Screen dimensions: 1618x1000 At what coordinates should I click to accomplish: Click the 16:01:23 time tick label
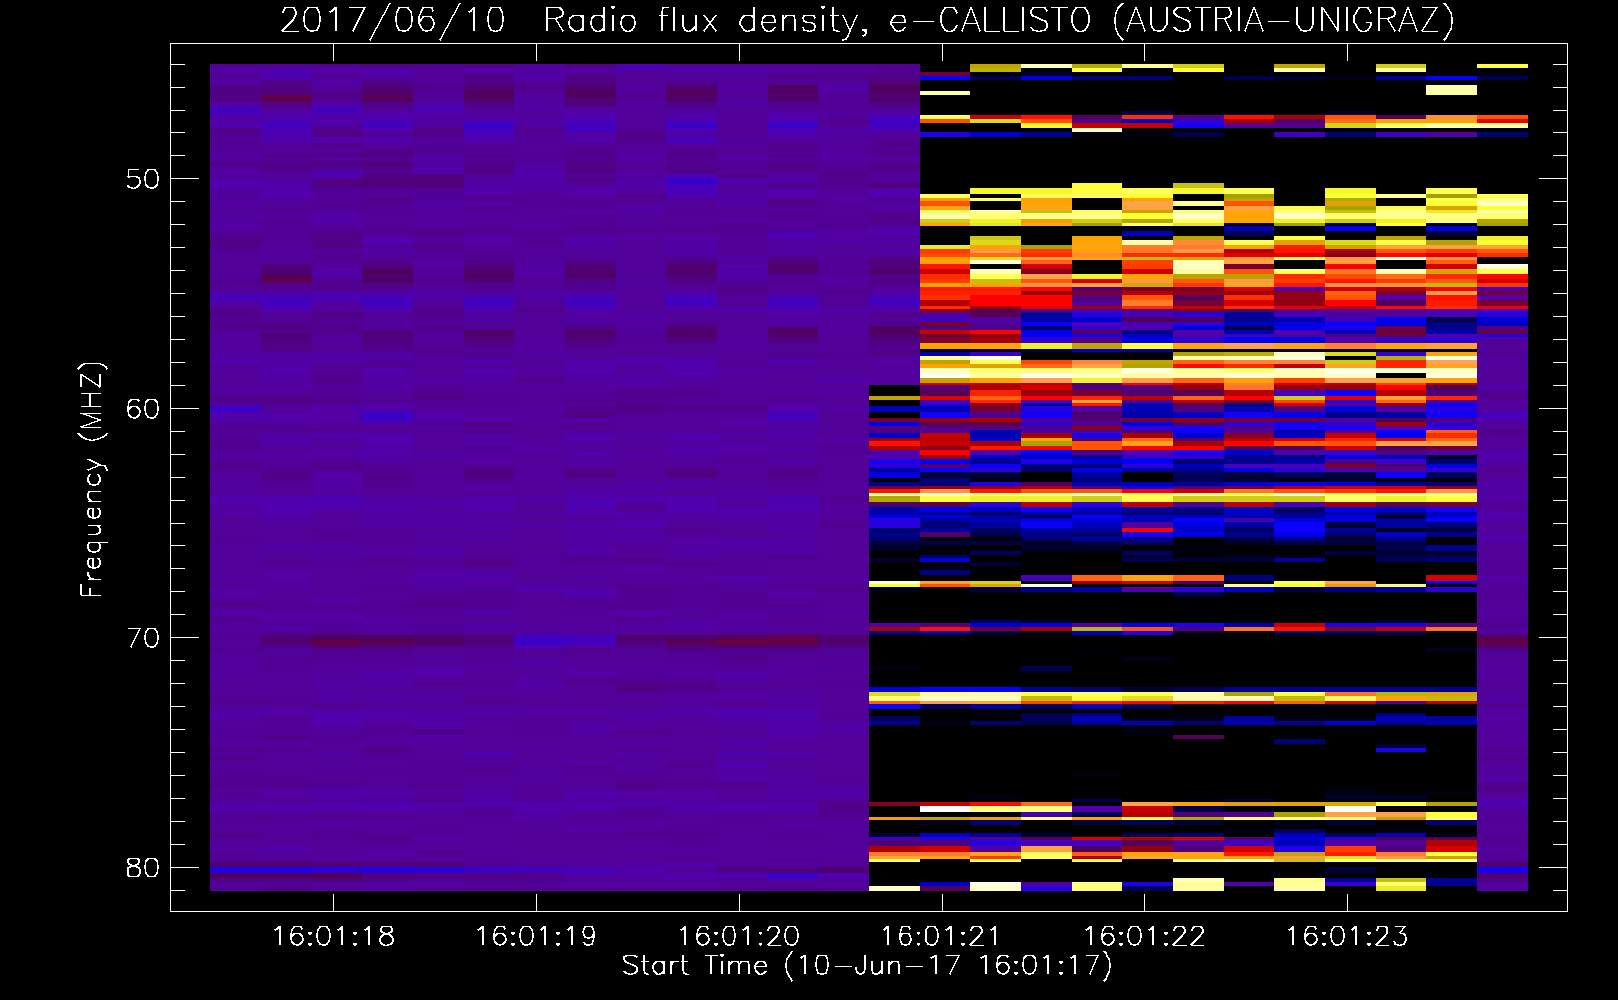coord(1347,937)
